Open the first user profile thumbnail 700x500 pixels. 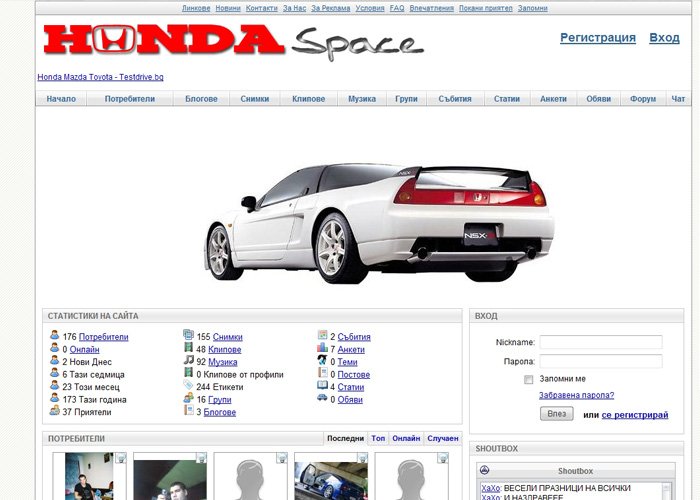coord(88,477)
